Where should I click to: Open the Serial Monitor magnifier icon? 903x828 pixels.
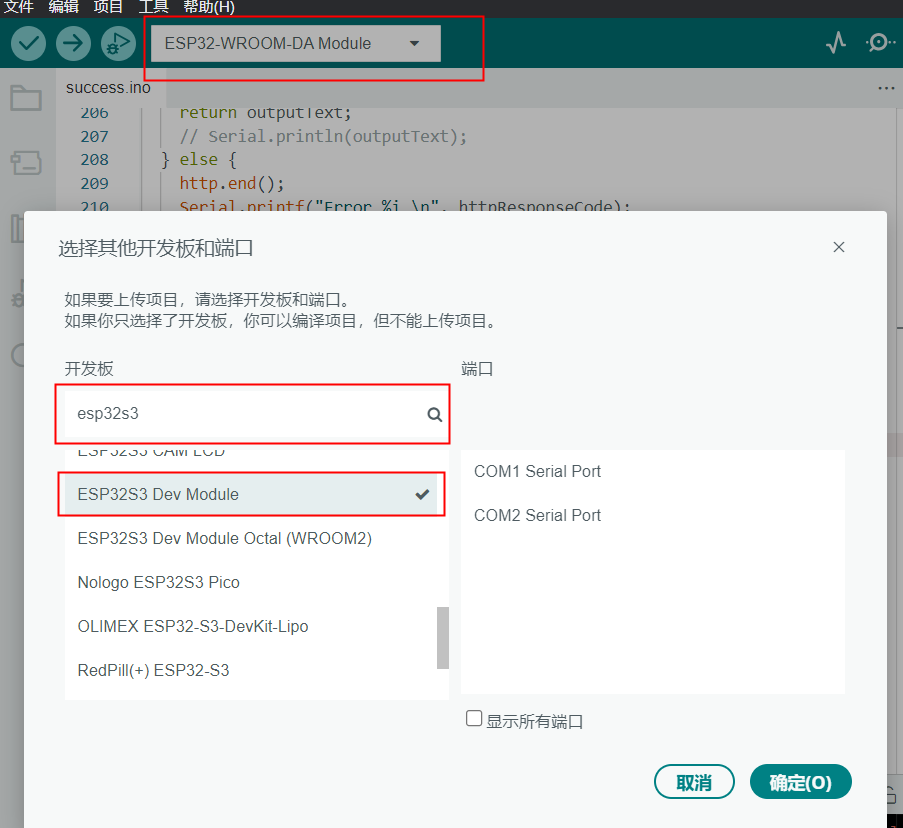(879, 43)
